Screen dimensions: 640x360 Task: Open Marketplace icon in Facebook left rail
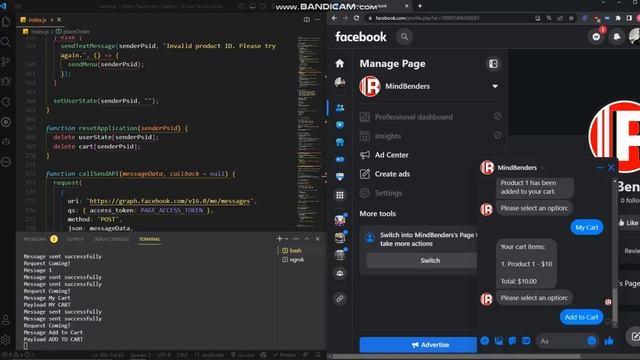pyautogui.click(x=340, y=142)
